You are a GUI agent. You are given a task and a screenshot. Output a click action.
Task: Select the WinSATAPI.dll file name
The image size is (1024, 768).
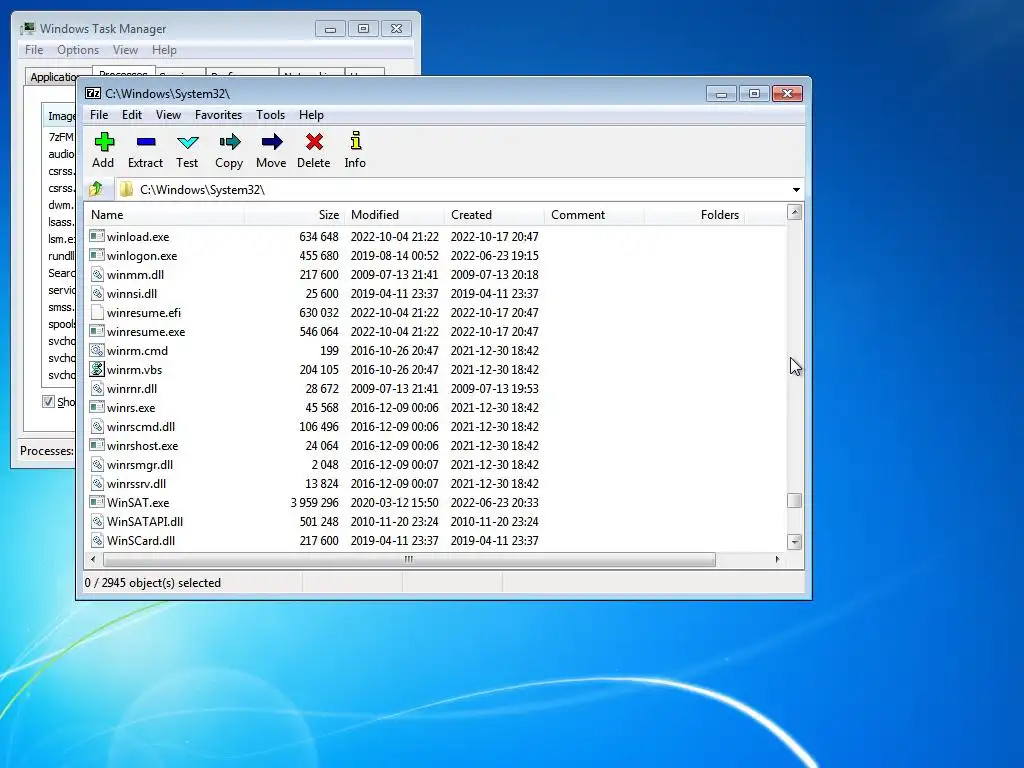click(x=145, y=521)
